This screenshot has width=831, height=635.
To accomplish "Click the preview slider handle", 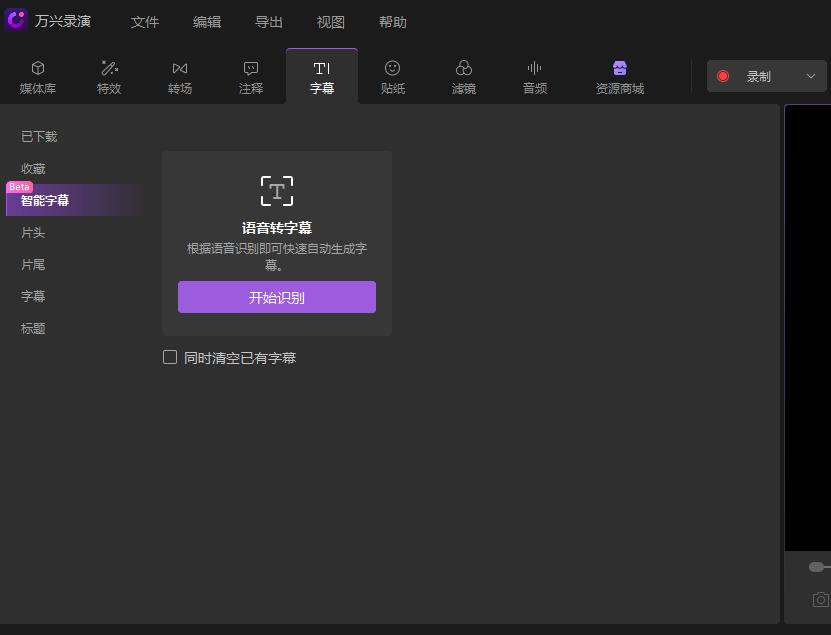I will [x=816, y=567].
